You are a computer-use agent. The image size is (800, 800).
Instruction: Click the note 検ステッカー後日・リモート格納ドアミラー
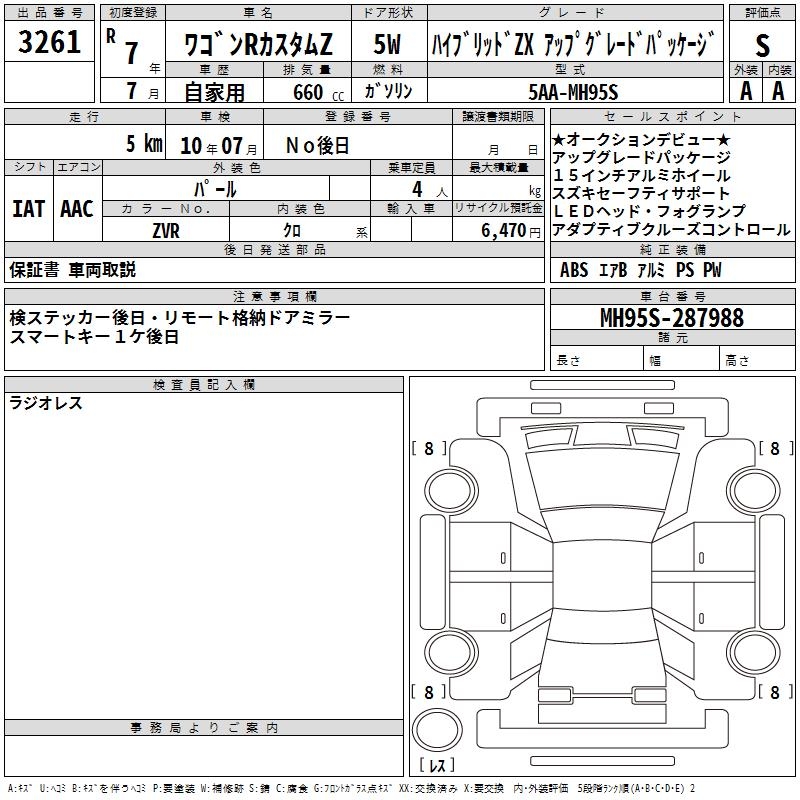(x=180, y=318)
